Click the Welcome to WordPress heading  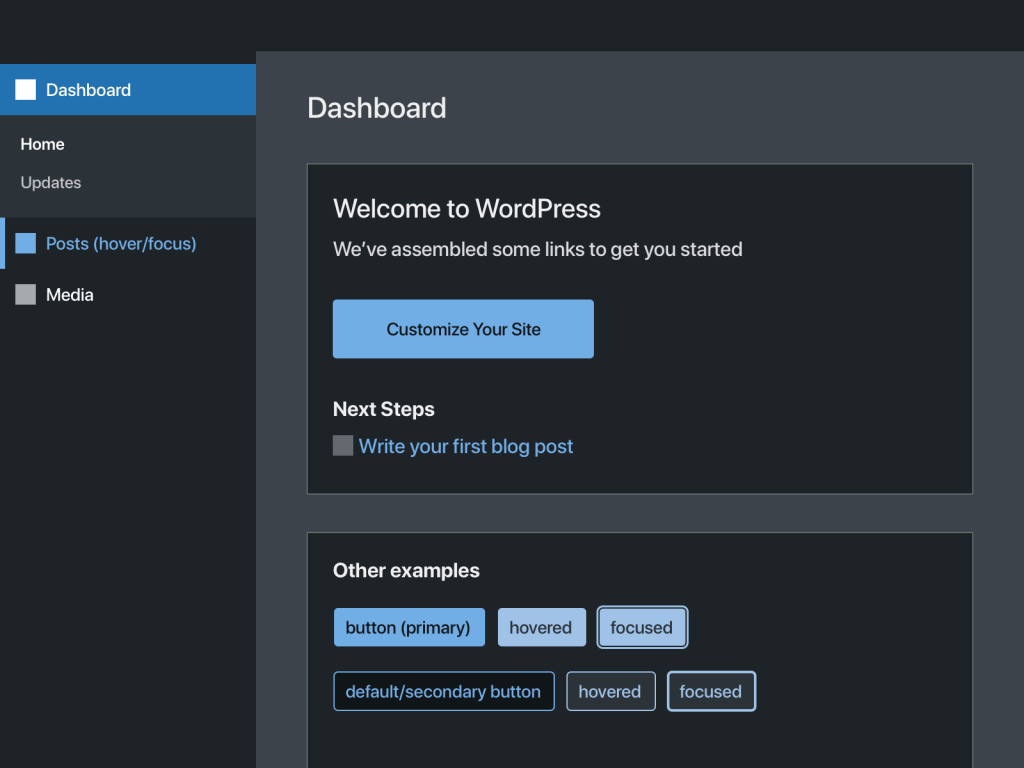tap(467, 209)
